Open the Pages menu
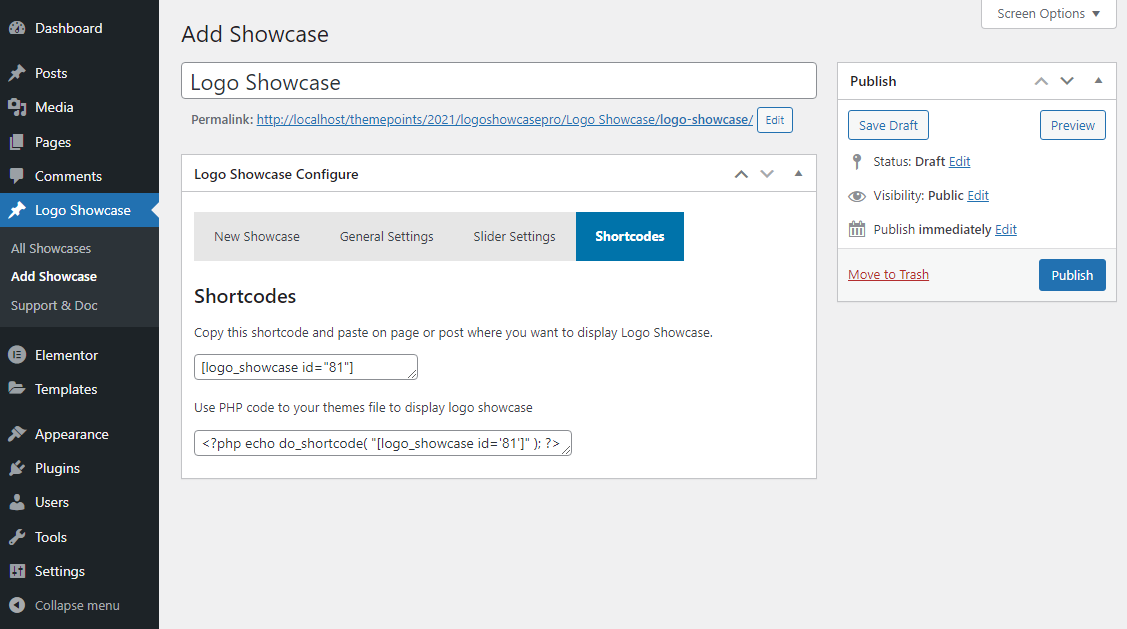The image size is (1127, 629). click(79, 142)
